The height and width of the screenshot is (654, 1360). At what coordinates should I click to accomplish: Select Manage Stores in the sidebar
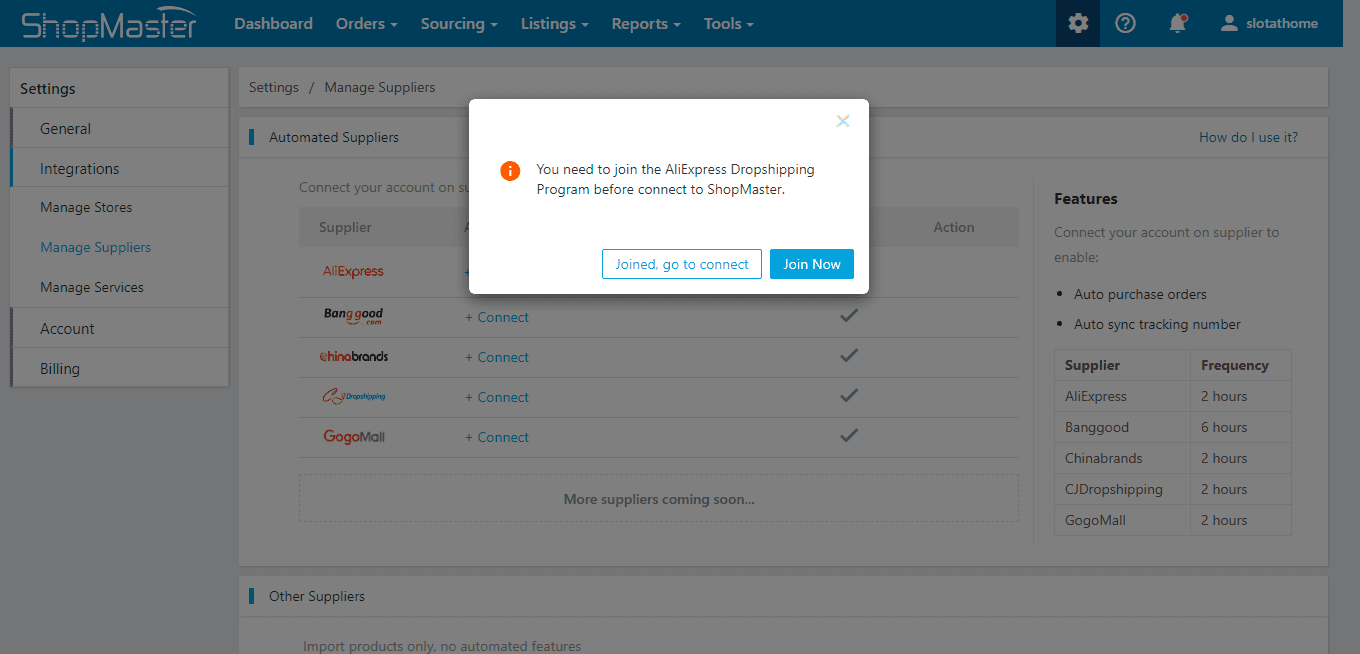pos(86,207)
